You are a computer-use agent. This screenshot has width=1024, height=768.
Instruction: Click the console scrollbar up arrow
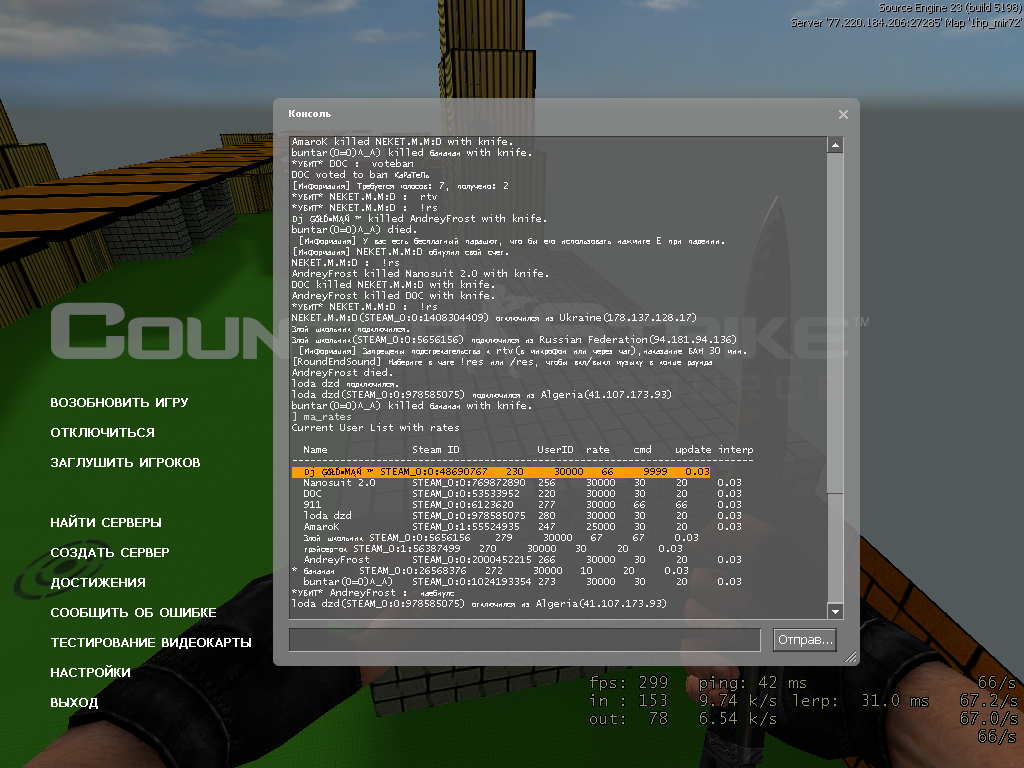[x=835, y=145]
